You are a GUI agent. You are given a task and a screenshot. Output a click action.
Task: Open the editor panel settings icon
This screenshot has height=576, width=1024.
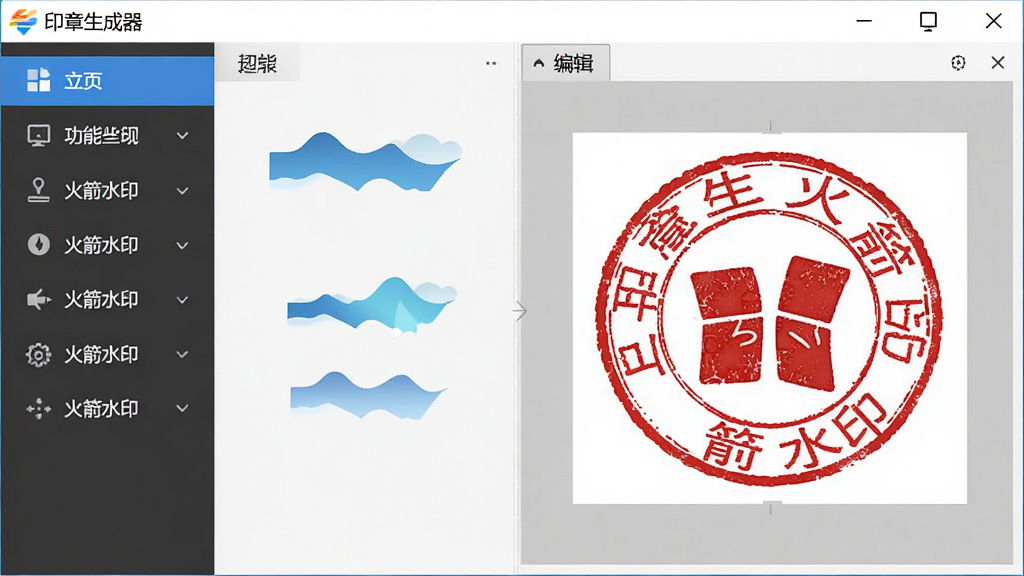pyautogui.click(x=958, y=63)
